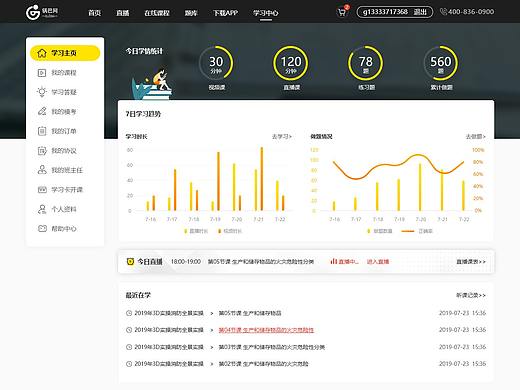
Task: Open 下载APP in top navigation
Action: point(225,13)
